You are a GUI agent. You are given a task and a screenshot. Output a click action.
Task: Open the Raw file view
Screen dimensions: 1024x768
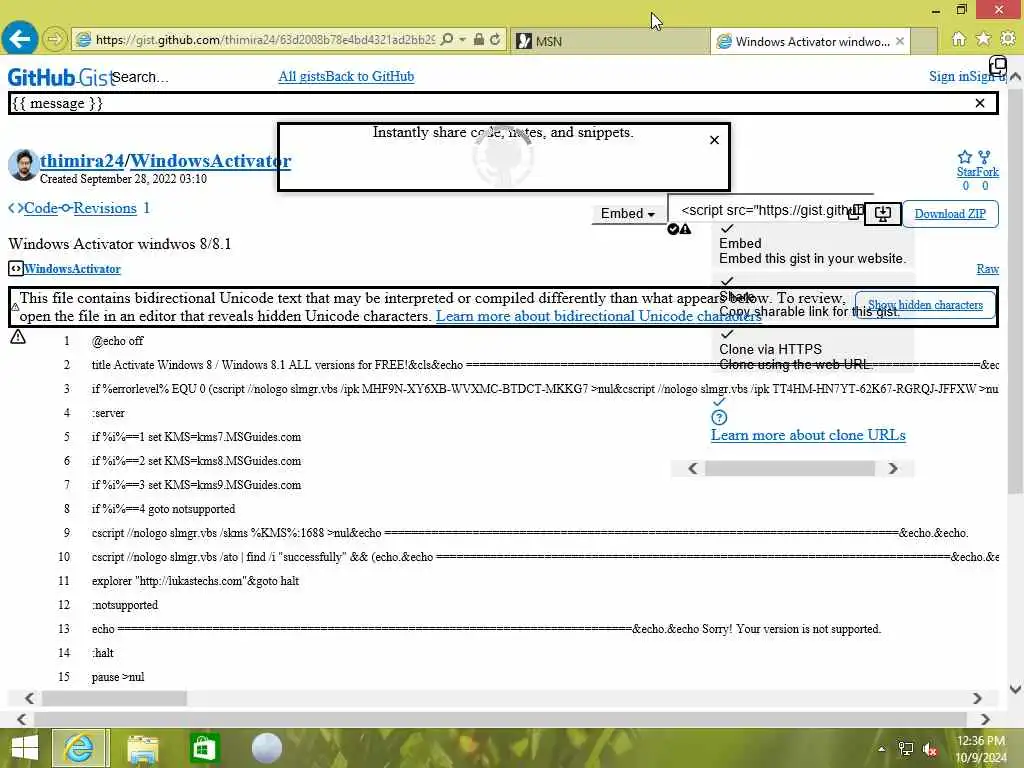(x=987, y=269)
